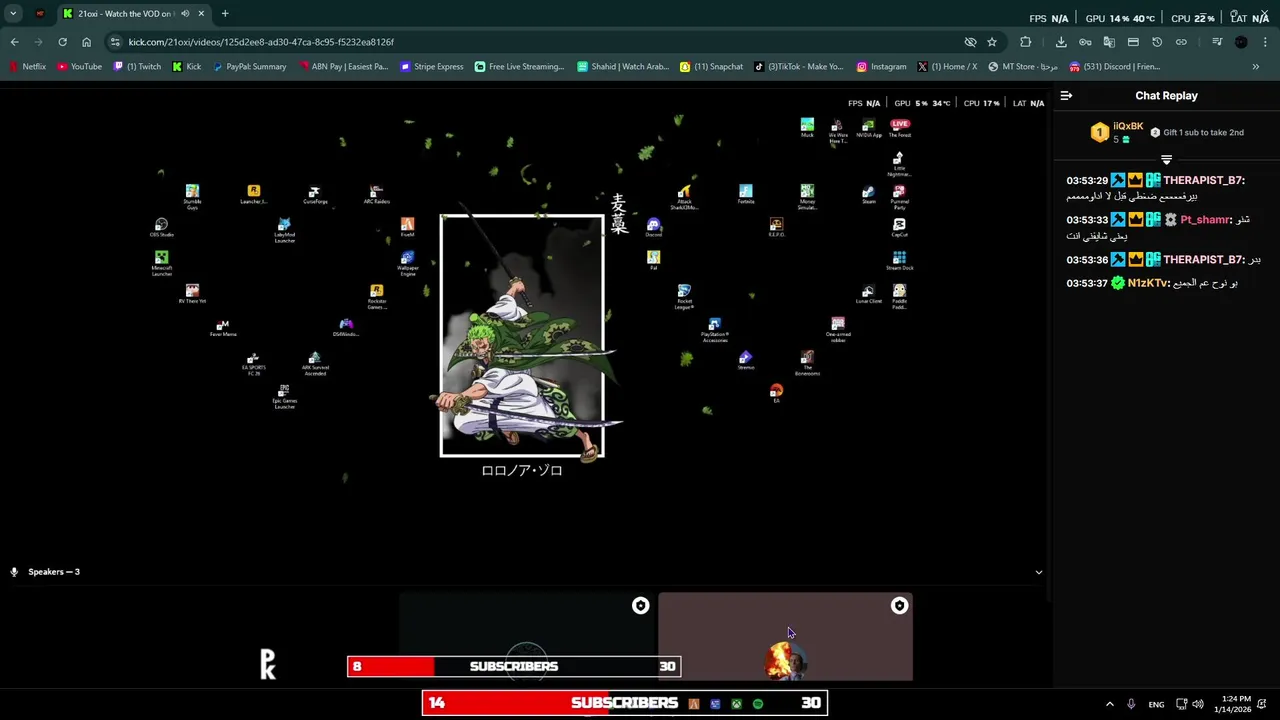Open Chrome's three-dot menu

coord(1265,42)
